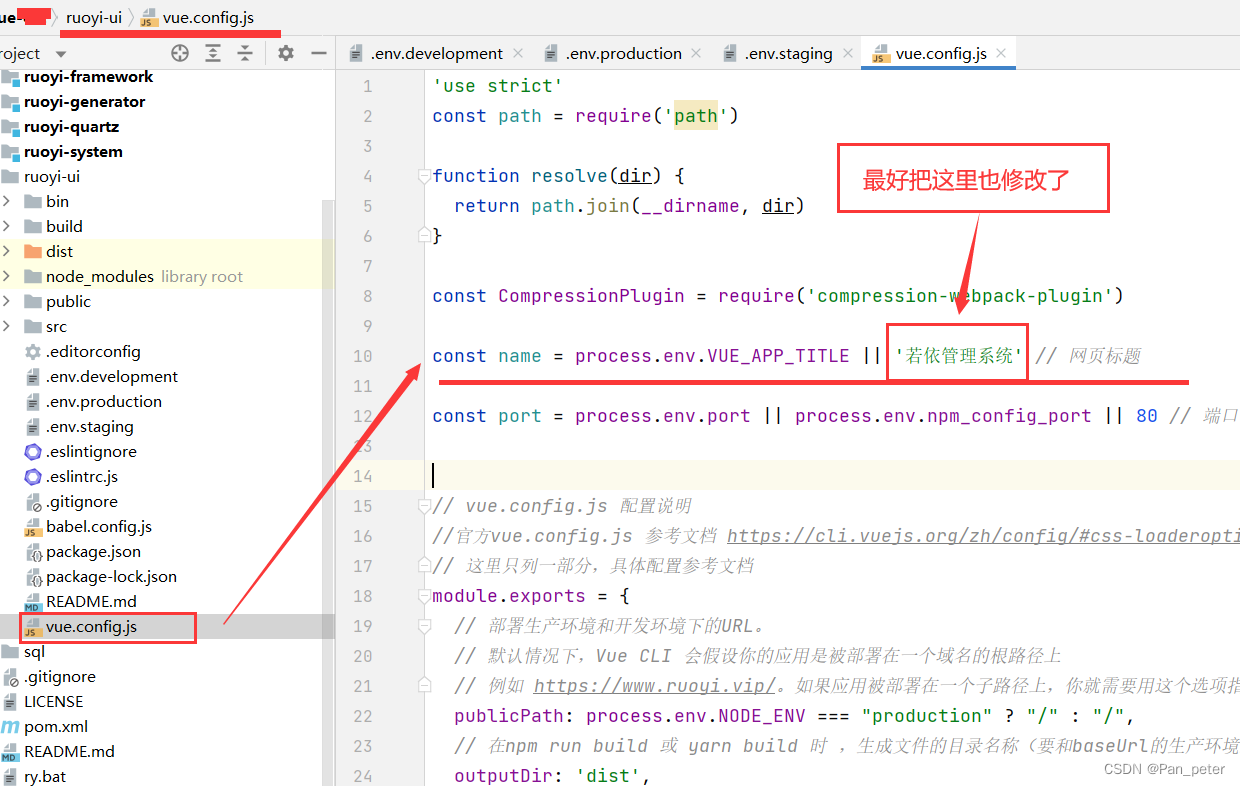Click the locate/select opened file target icon
Viewport: 1240px width, 786px height.
[180, 53]
